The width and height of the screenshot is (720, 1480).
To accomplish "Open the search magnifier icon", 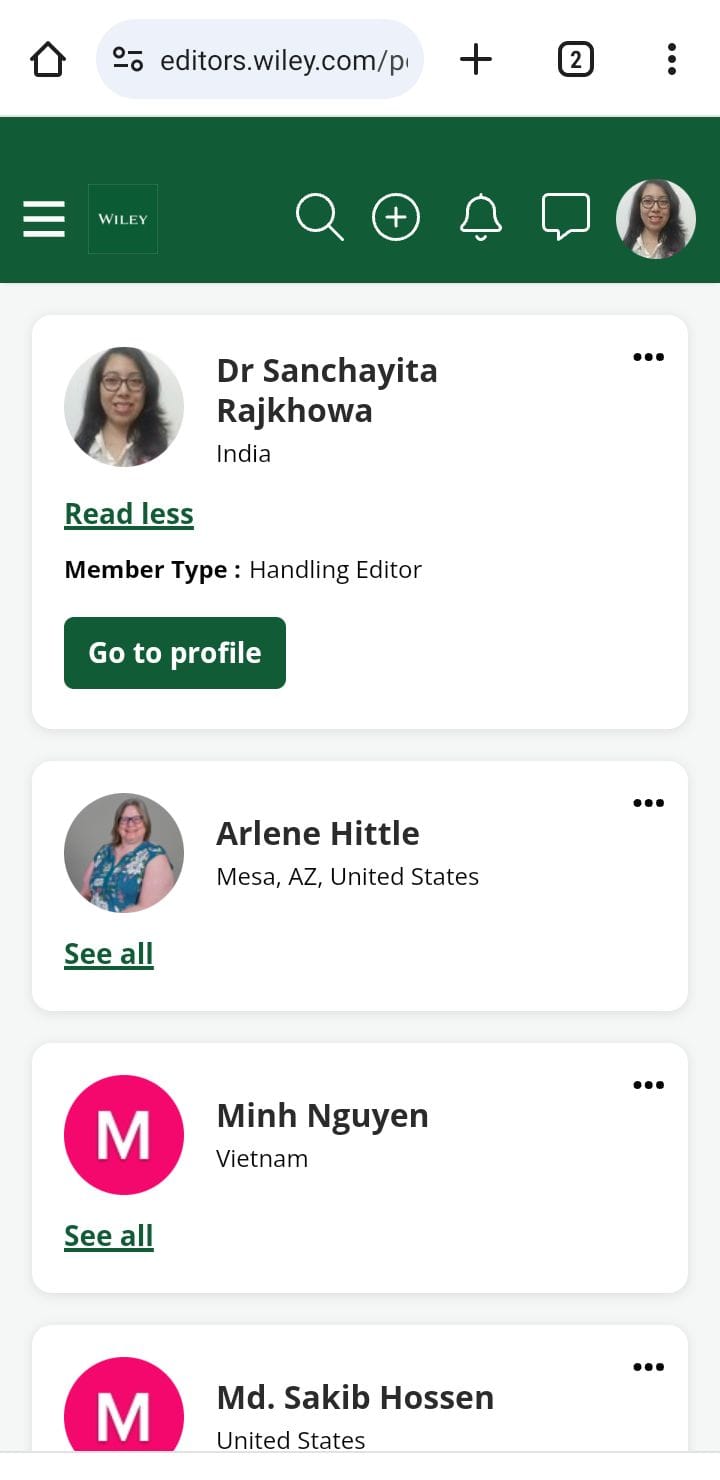I will pyautogui.click(x=319, y=218).
